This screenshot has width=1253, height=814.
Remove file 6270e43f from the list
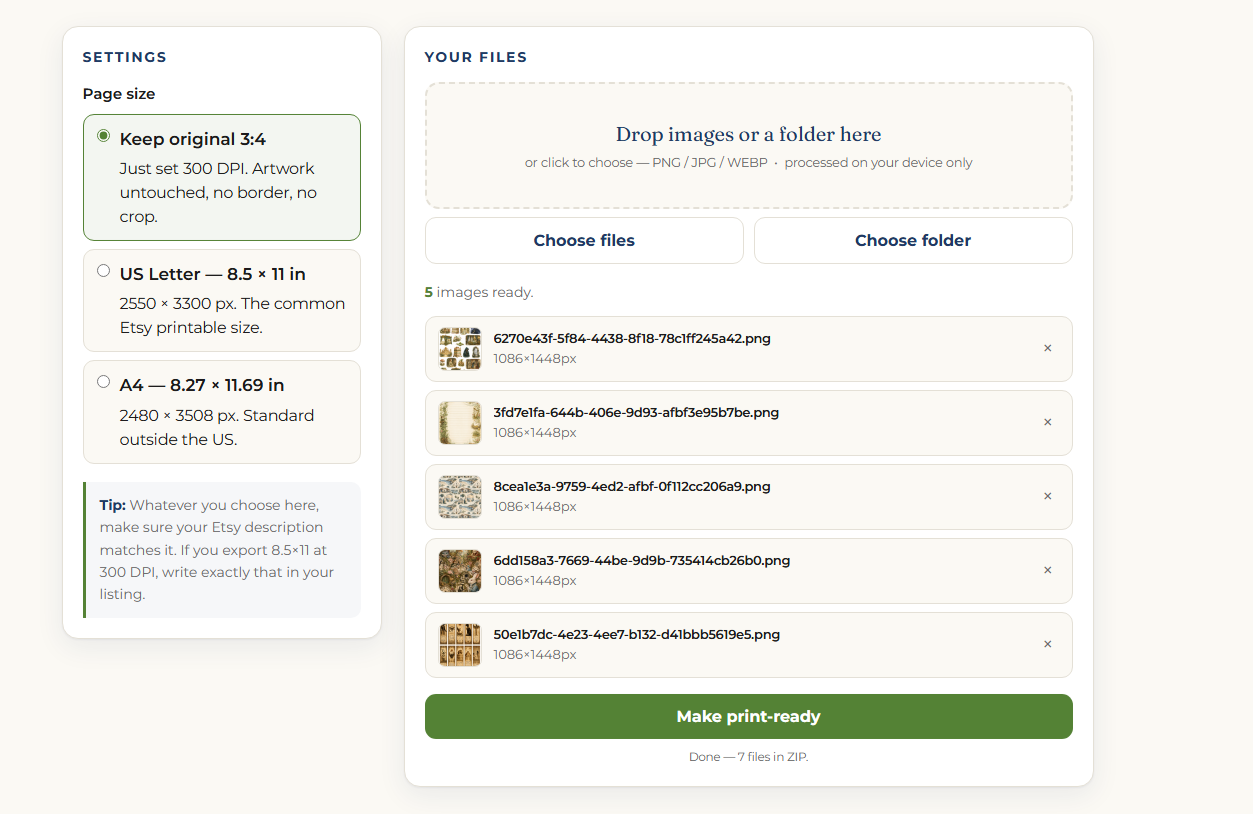[x=1047, y=349]
